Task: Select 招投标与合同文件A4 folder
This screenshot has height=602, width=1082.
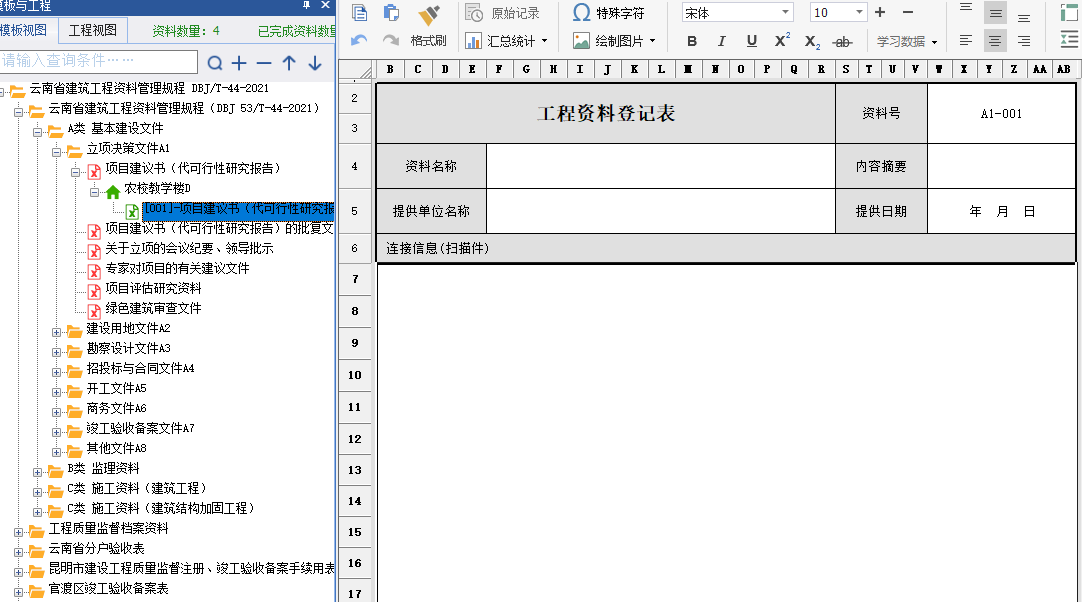Action: point(140,369)
